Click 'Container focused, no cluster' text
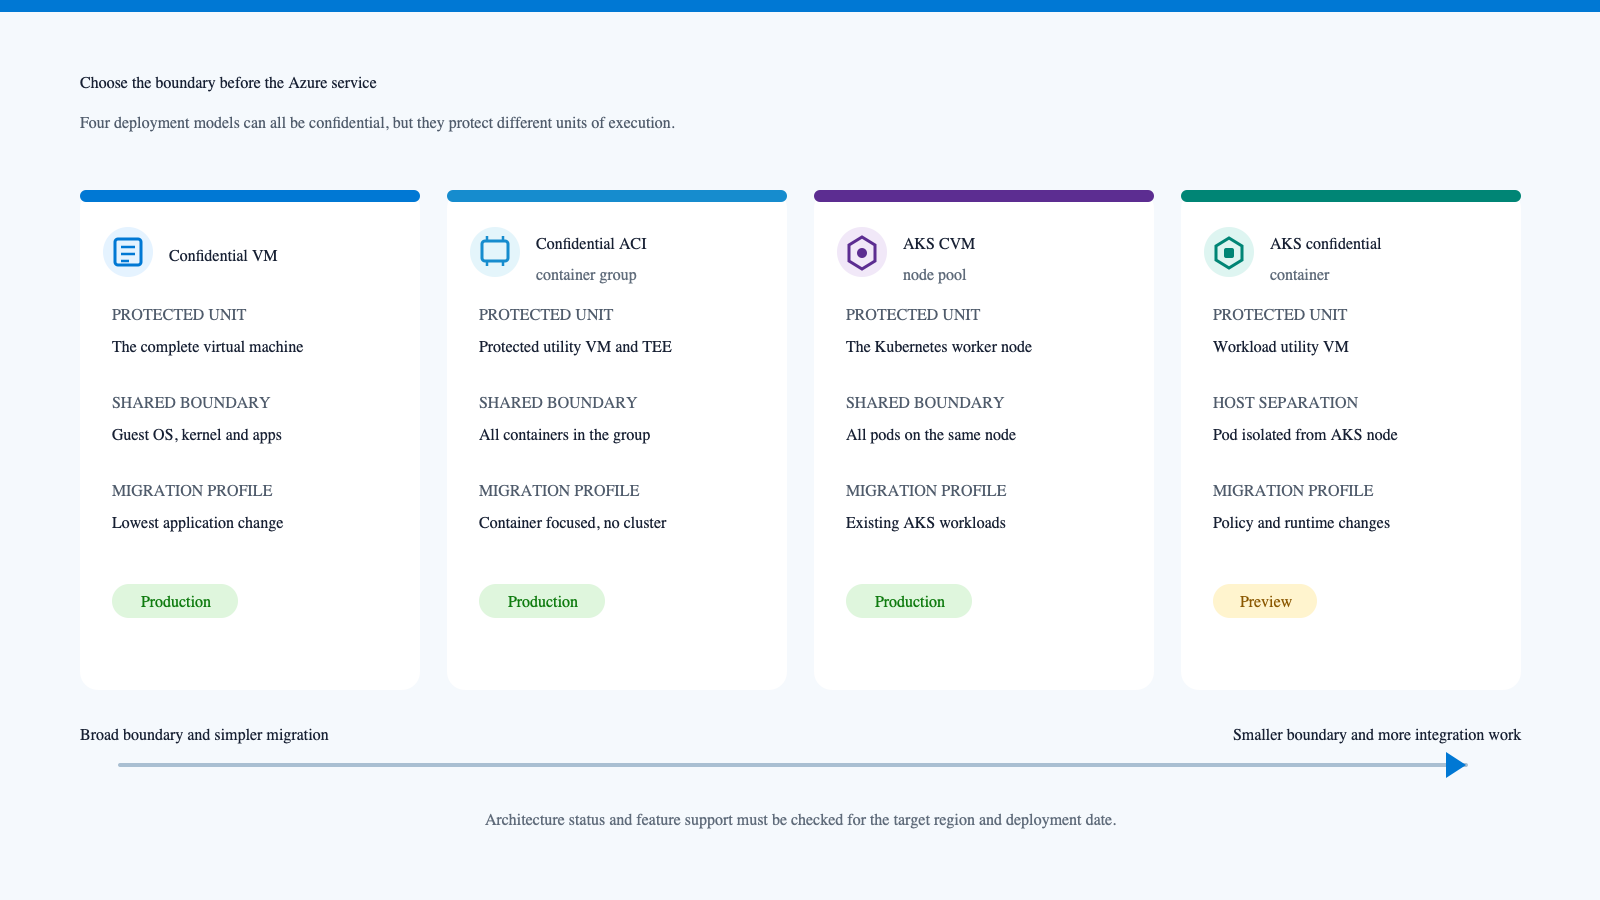 [x=572, y=523]
